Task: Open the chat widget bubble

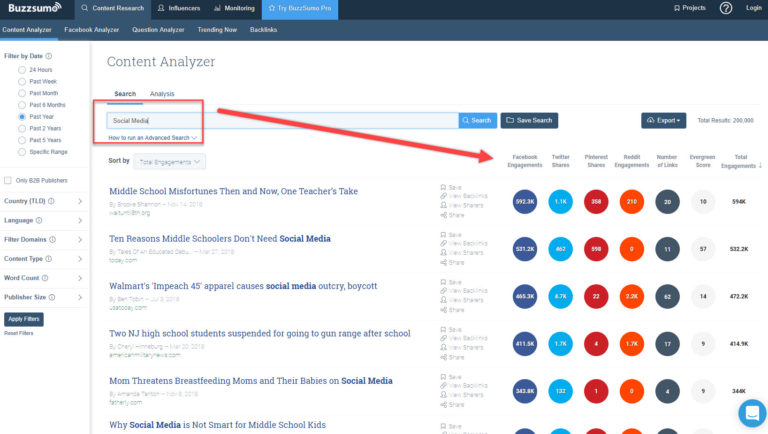Action: (752, 413)
